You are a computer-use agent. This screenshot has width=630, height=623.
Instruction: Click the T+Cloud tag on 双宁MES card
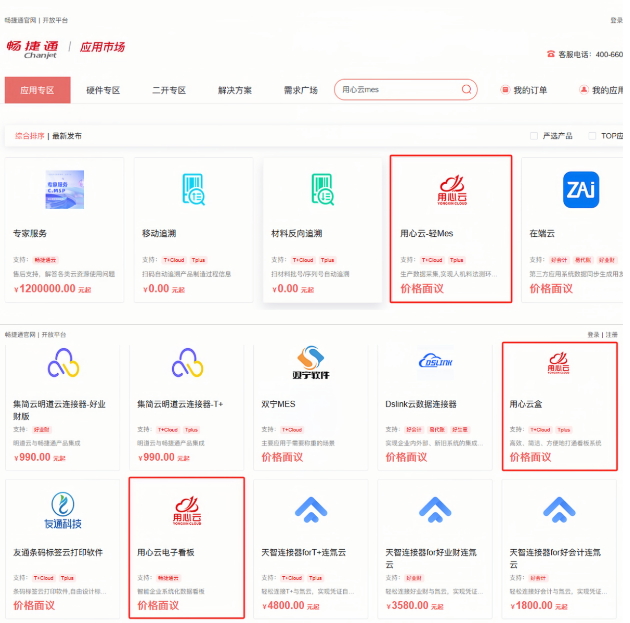[292, 430]
